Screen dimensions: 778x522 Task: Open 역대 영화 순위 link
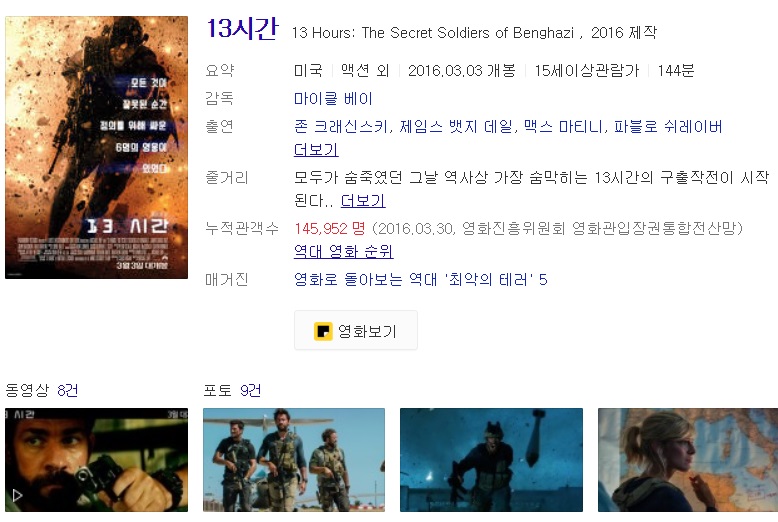(x=343, y=251)
